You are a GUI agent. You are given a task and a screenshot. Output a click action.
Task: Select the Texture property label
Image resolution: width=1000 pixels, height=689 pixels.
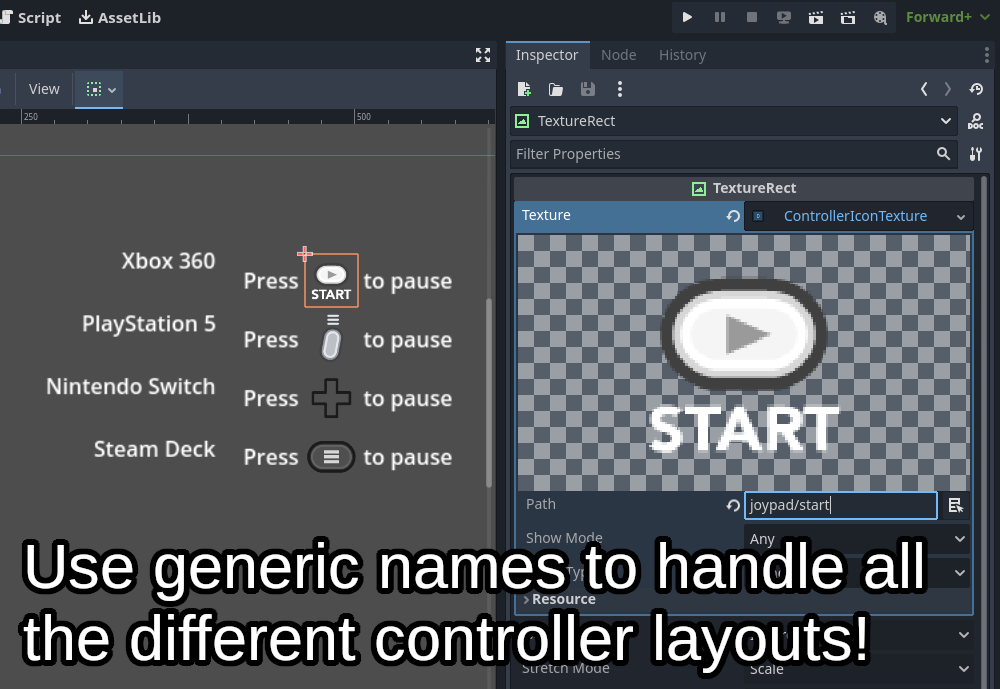547,216
